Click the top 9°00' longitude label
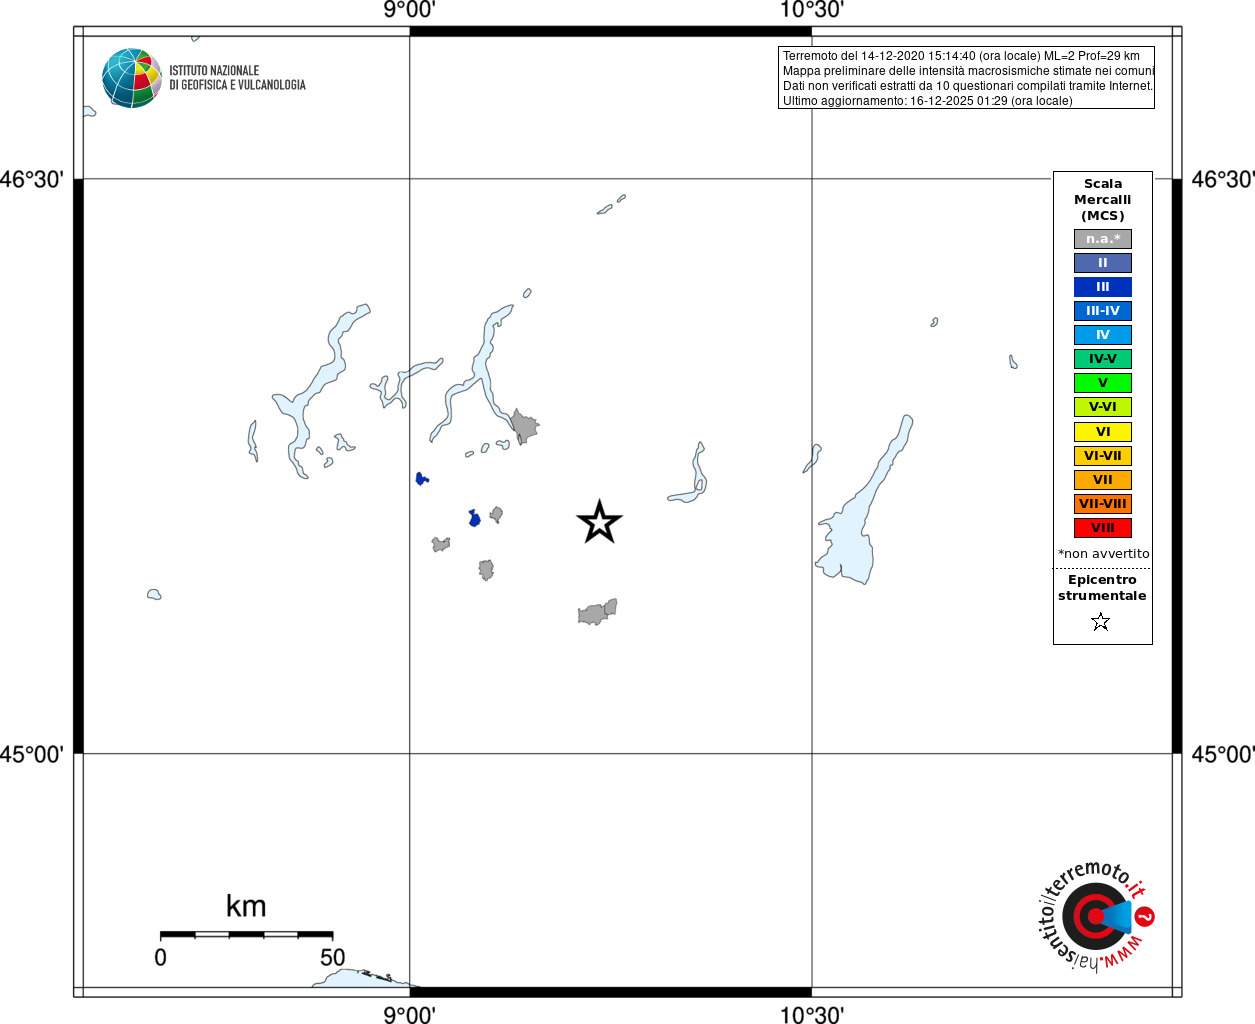Image resolution: width=1255 pixels, height=1024 pixels. tap(409, 10)
